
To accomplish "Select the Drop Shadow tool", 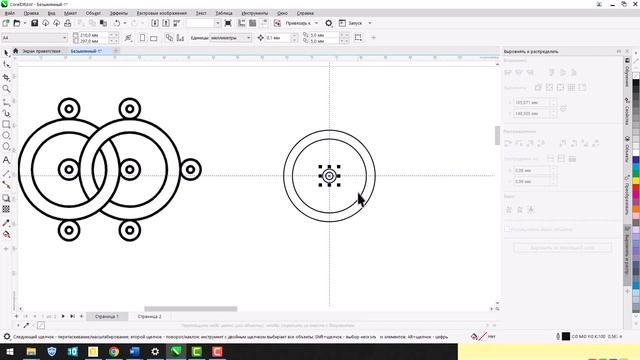I will click(x=6, y=198).
